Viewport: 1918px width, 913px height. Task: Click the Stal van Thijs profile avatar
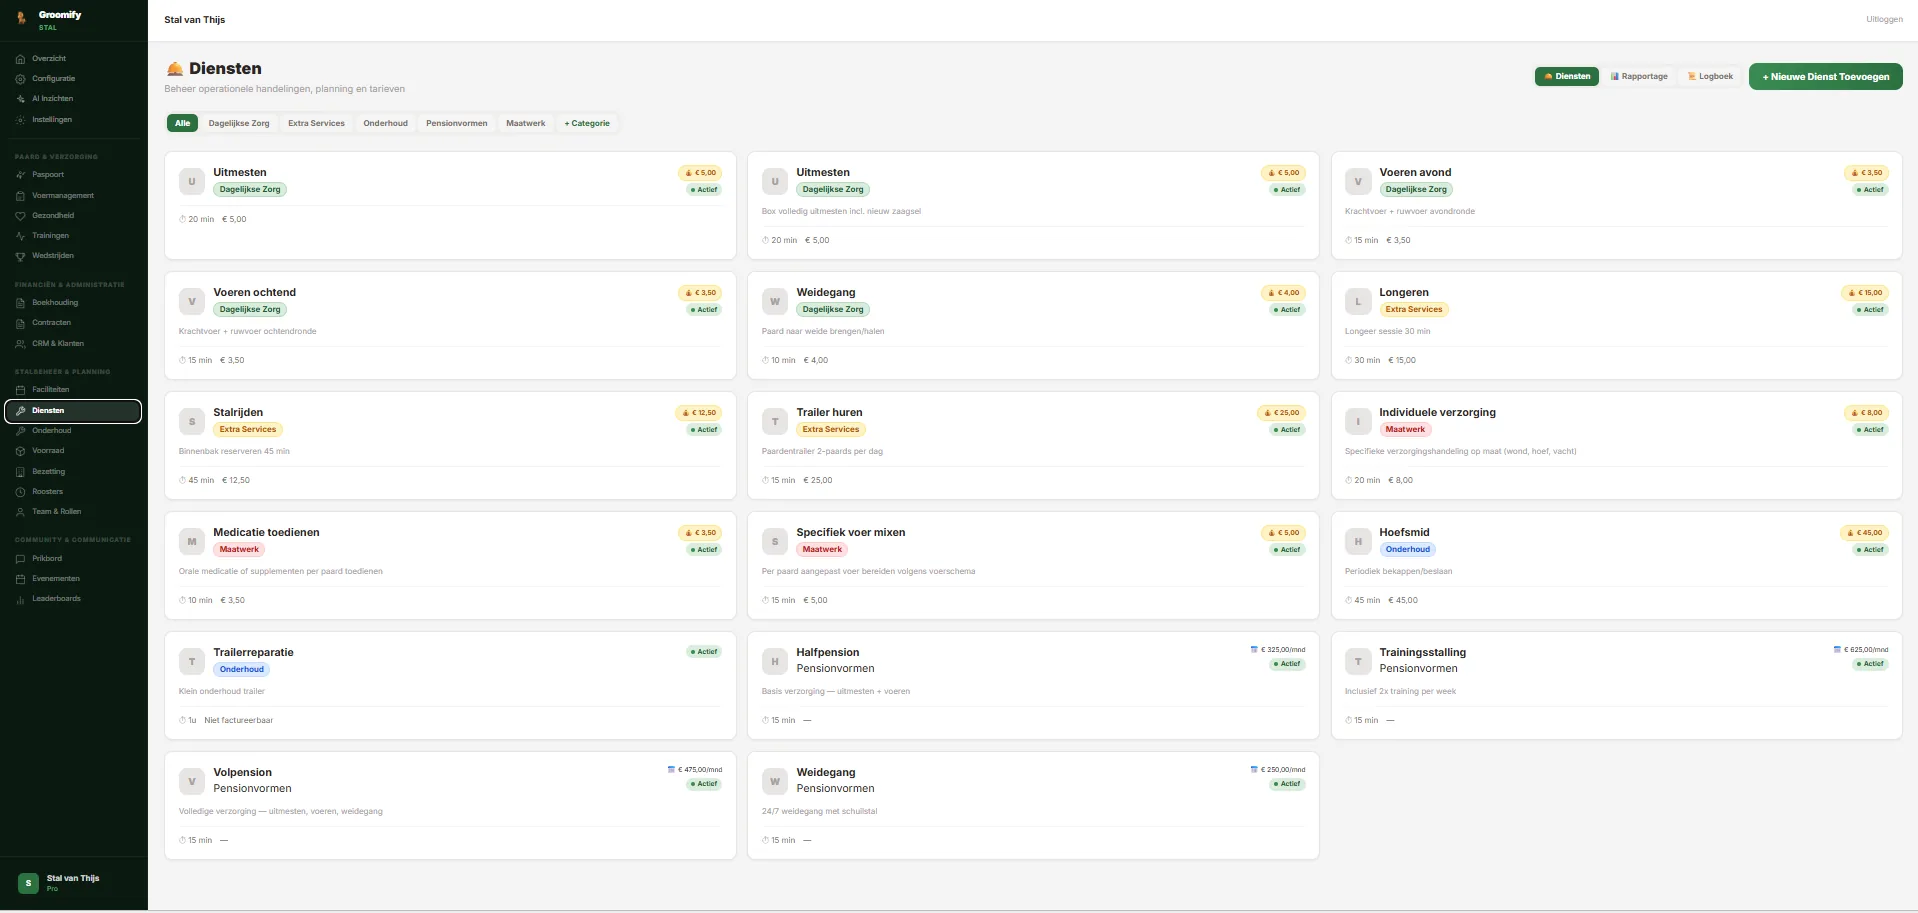[x=28, y=883]
